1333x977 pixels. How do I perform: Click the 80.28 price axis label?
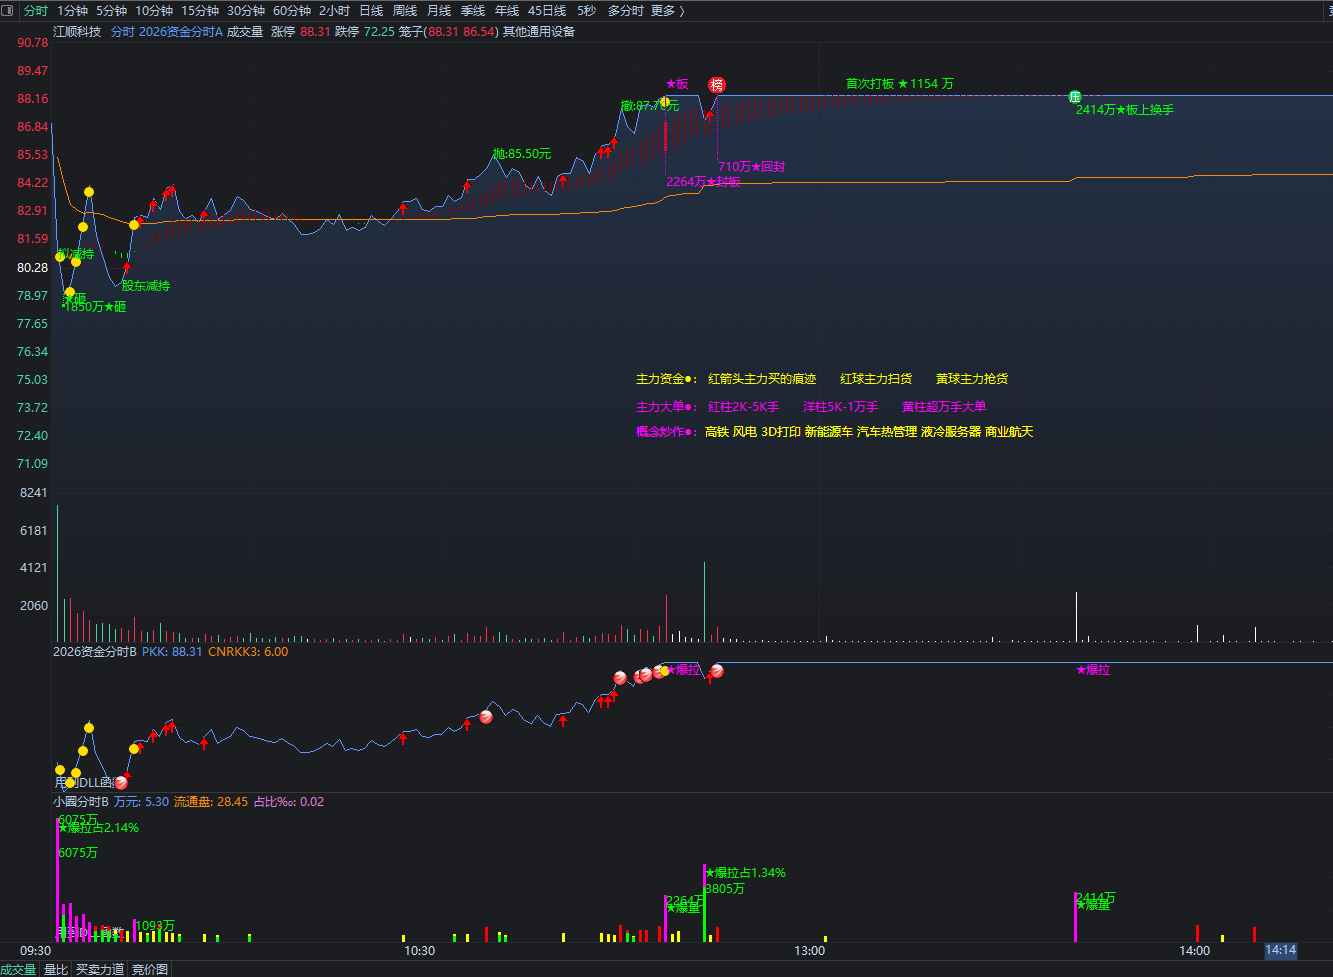(33, 268)
